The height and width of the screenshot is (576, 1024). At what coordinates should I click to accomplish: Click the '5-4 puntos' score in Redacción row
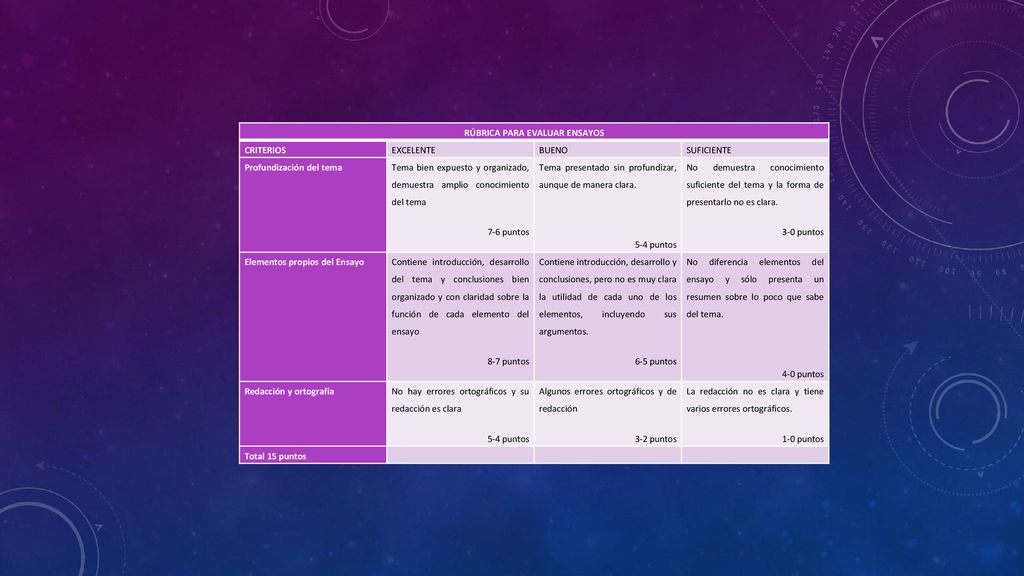pos(508,439)
